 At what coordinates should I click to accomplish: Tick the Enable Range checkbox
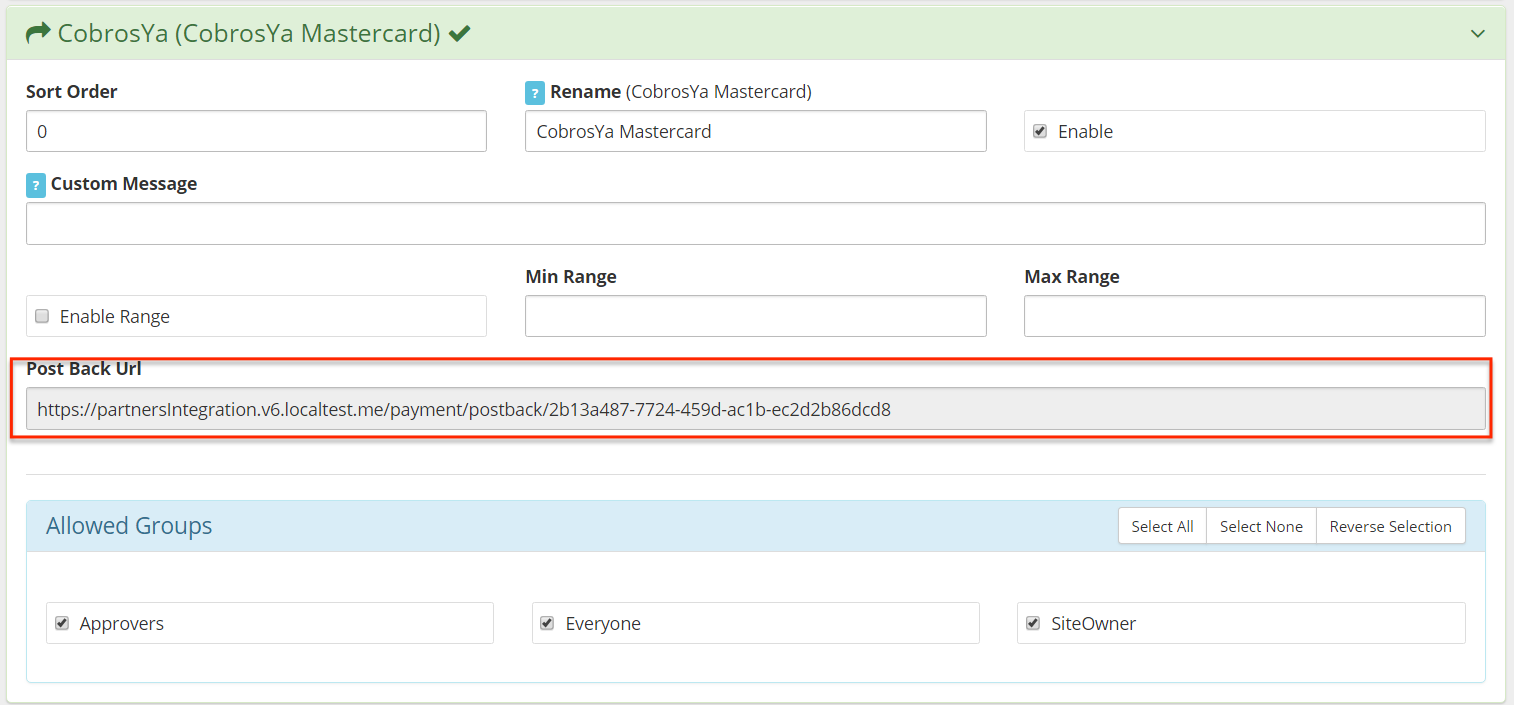coord(42,316)
